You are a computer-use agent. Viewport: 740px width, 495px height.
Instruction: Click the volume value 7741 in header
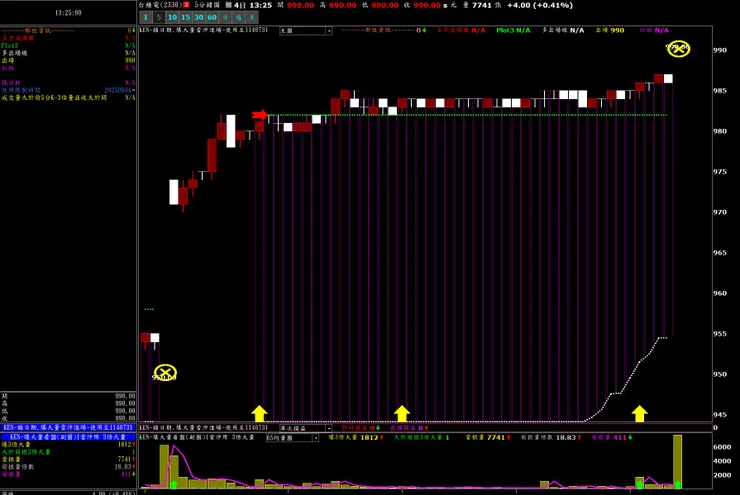tap(482, 5)
